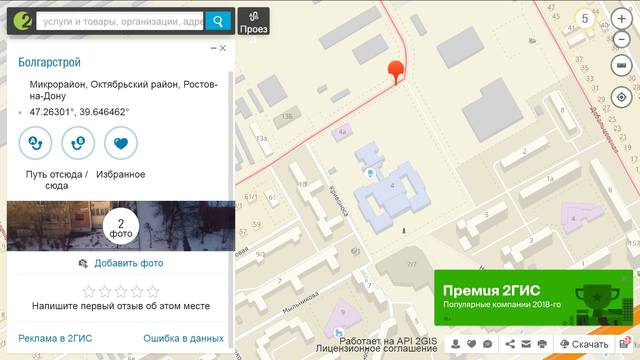Activate the ruler measurement tool

621,65
